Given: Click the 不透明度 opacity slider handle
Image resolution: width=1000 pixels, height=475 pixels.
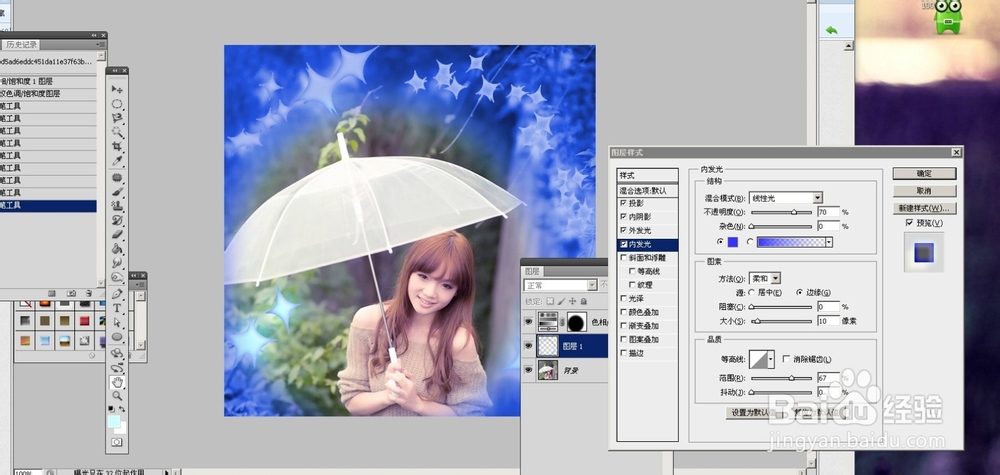Looking at the screenshot, I should pyautogui.click(x=794, y=212).
